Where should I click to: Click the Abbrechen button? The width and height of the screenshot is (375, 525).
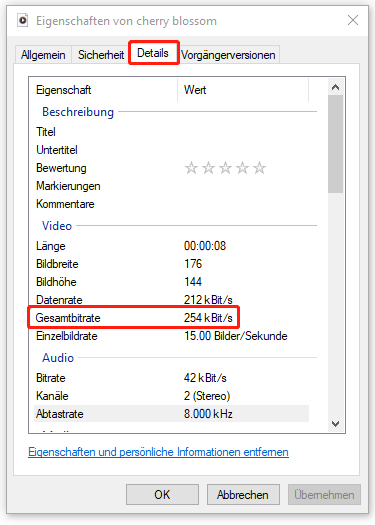coord(243,494)
